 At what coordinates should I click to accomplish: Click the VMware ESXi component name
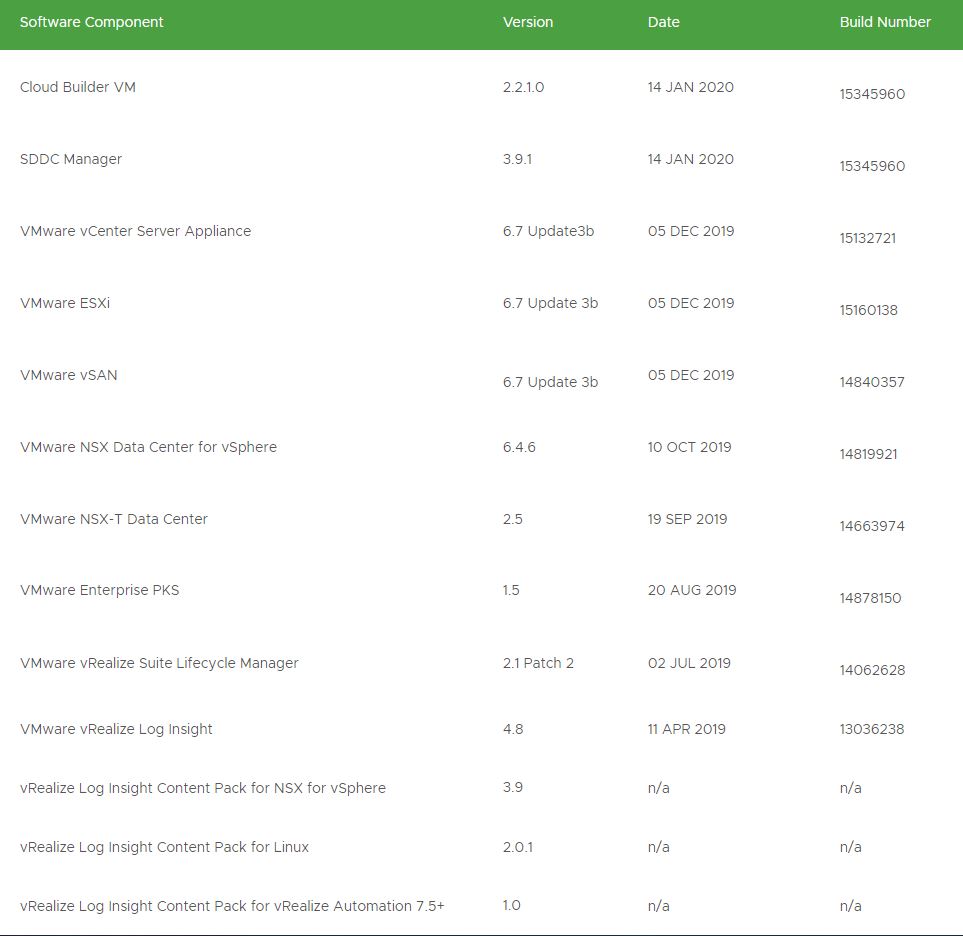click(x=65, y=303)
